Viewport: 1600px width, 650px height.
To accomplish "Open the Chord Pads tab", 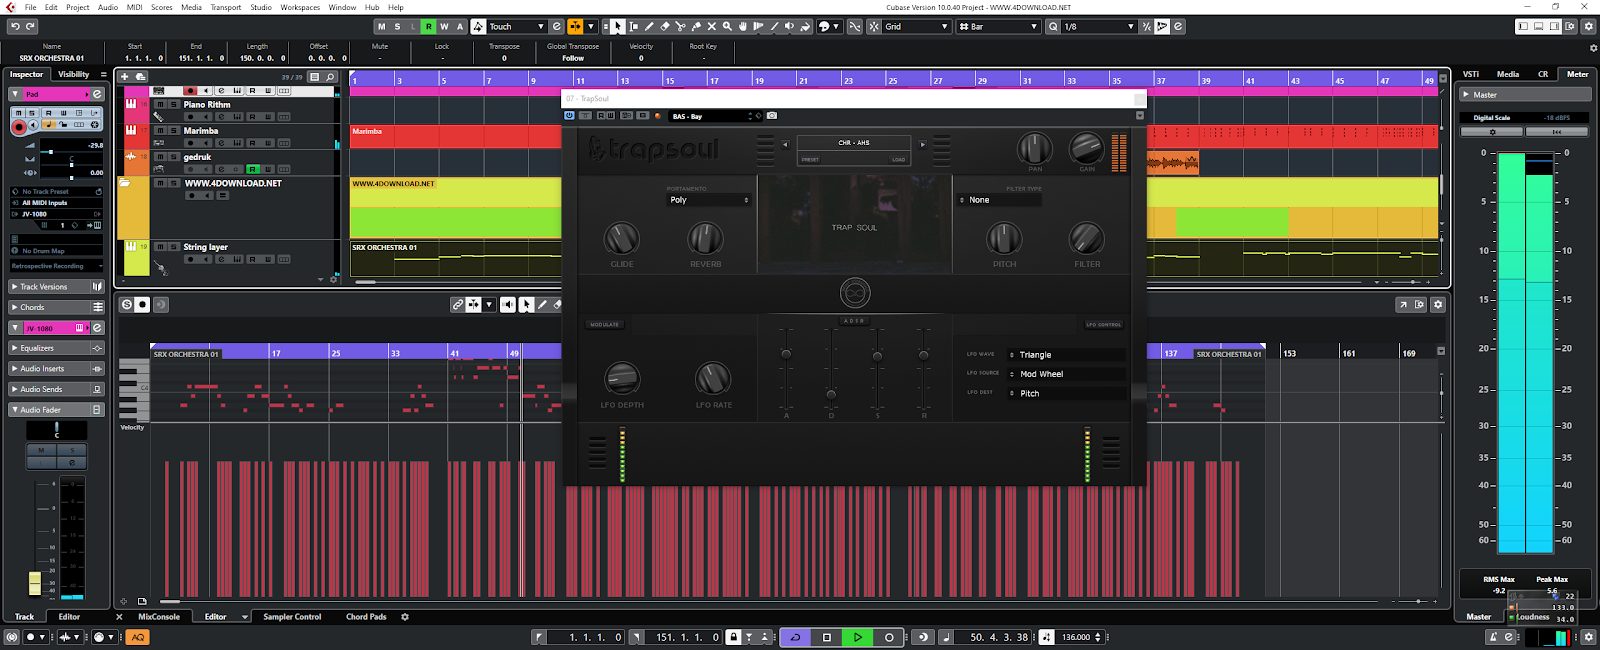I will tap(366, 617).
